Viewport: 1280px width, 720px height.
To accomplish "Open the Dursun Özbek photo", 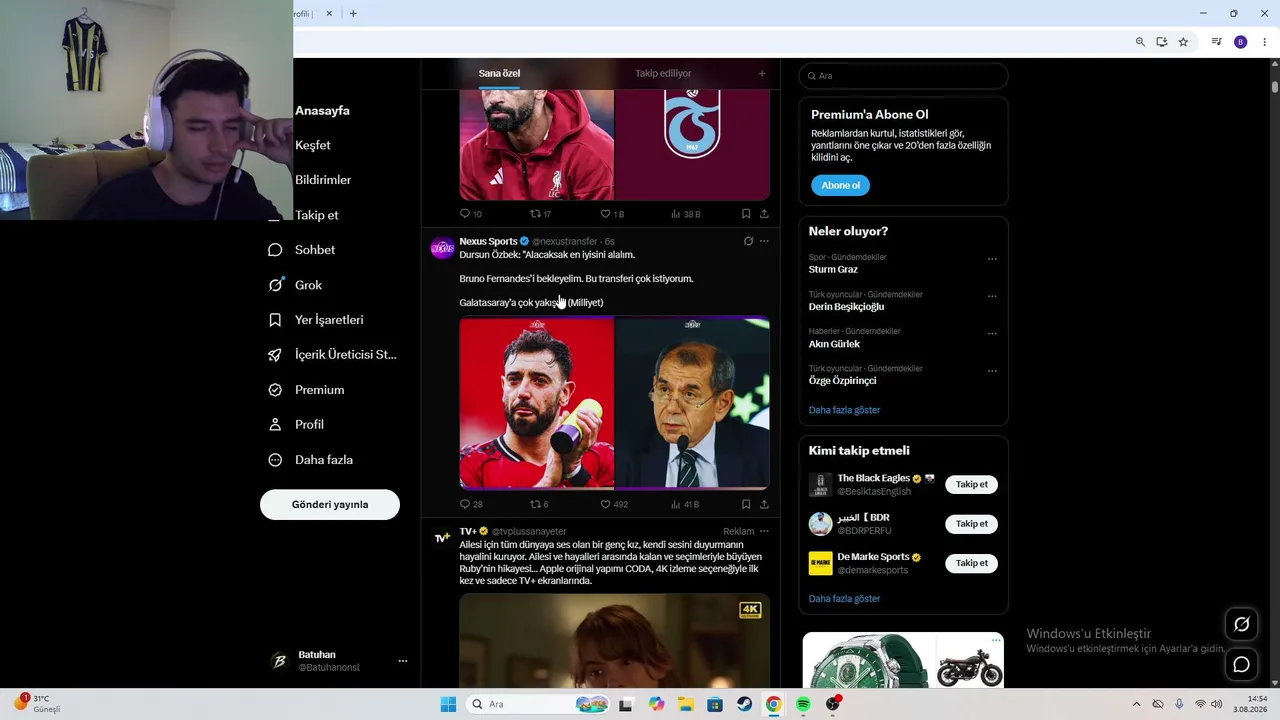I will click(x=692, y=403).
